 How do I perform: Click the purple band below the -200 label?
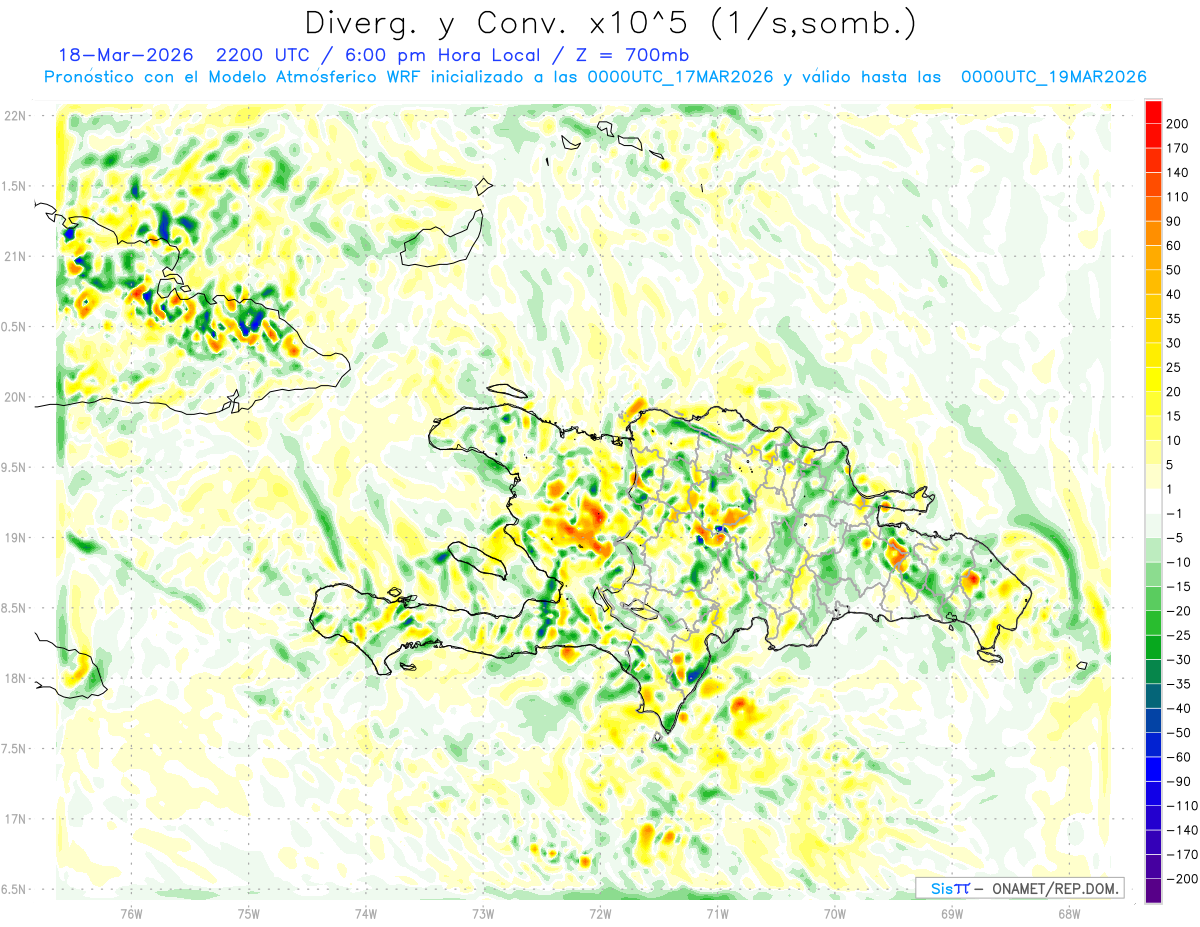1153,890
